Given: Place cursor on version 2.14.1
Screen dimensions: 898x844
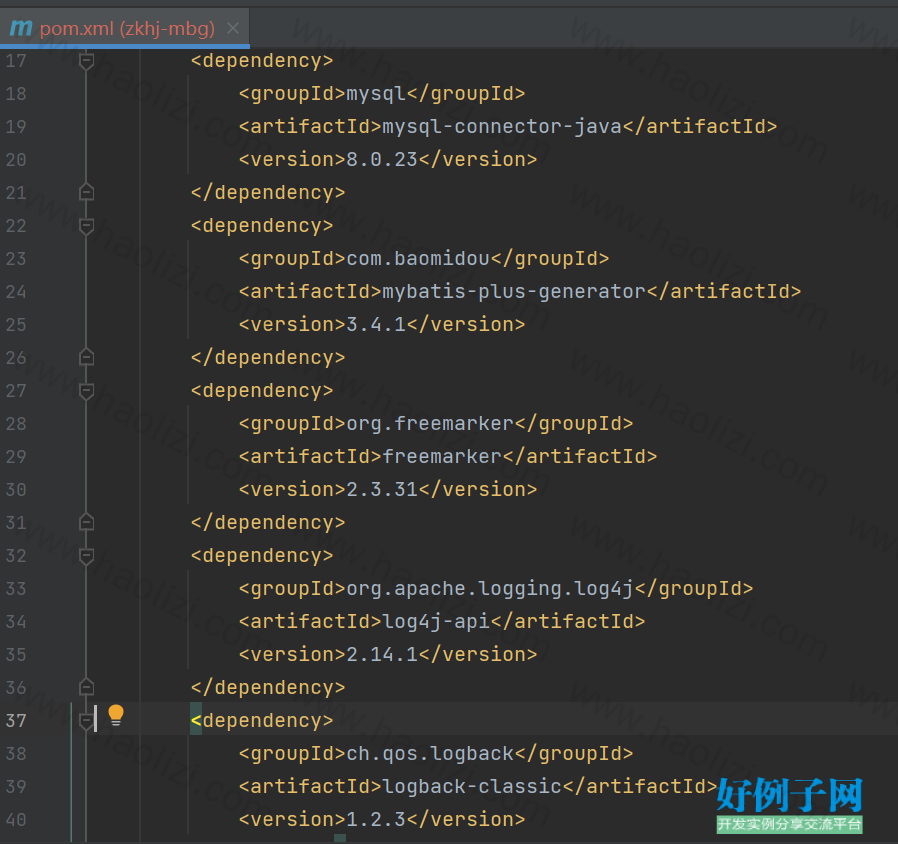Looking at the screenshot, I should [382, 654].
